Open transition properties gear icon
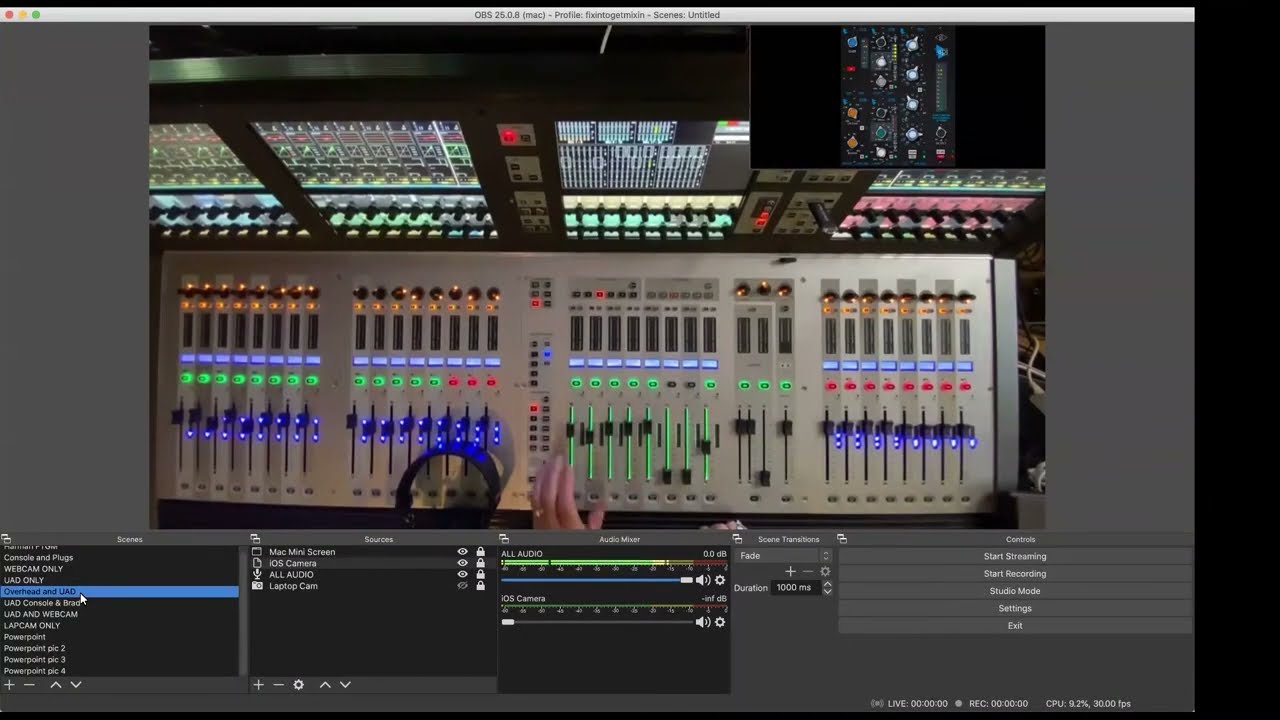This screenshot has width=1280, height=720. [x=825, y=572]
